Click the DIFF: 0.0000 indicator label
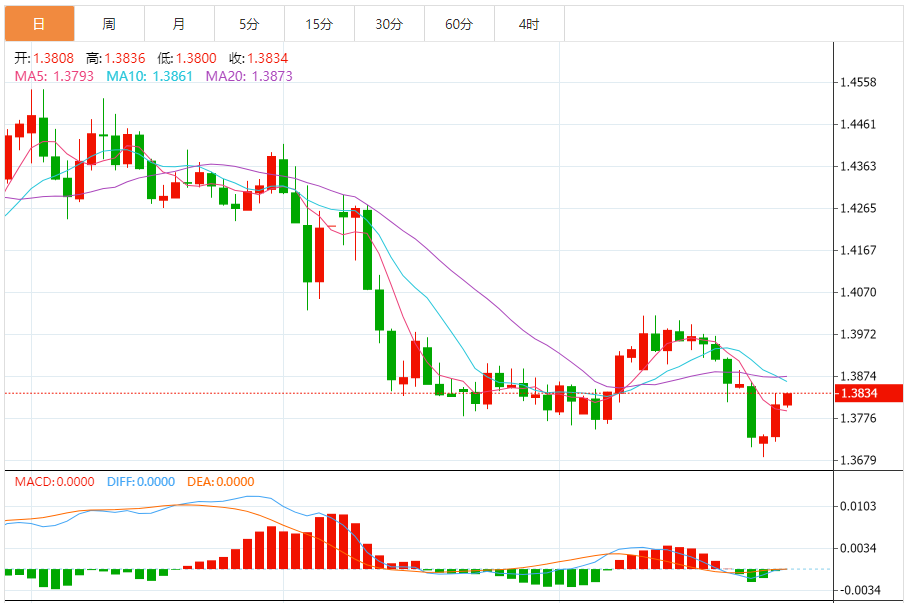The height and width of the screenshot is (603, 909). pos(141,482)
